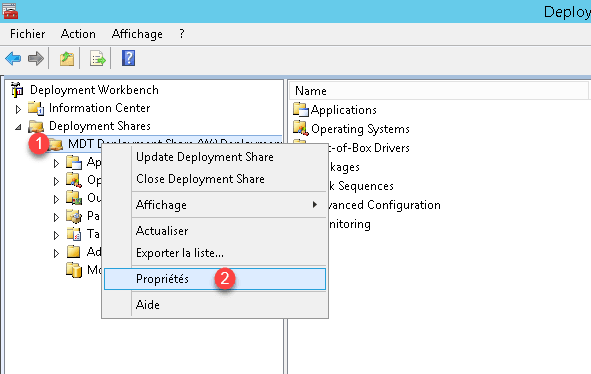This screenshot has height=374, width=591.
Task: Open the Affichage menu in the menu bar
Action: click(137, 34)
